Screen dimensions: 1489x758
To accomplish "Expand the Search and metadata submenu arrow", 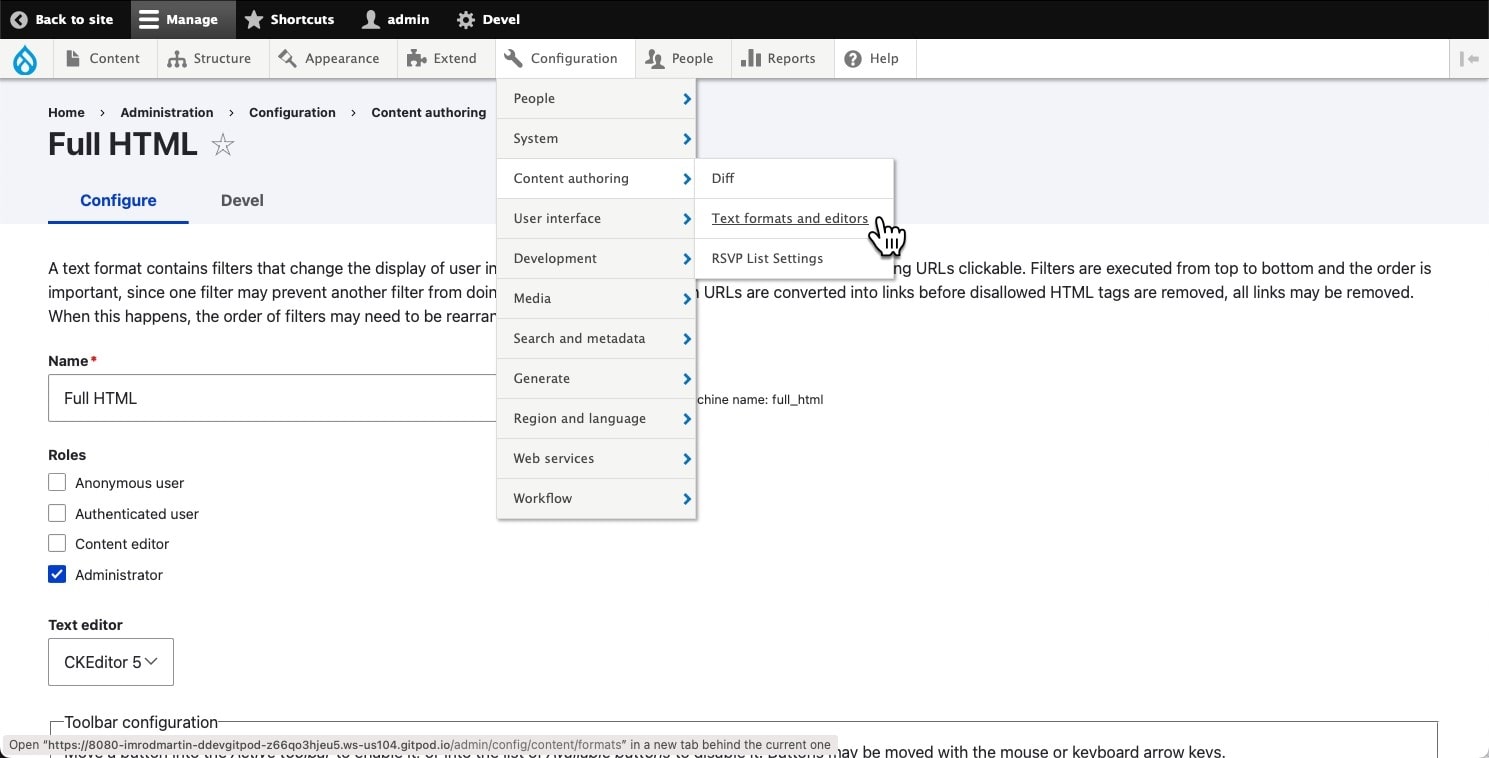I will click(687, 338).
